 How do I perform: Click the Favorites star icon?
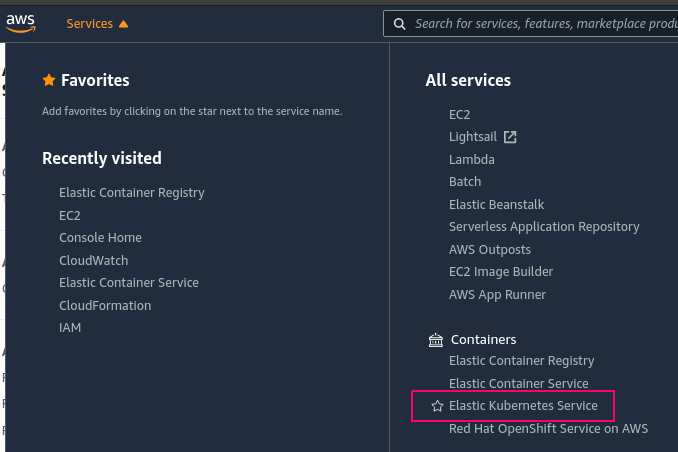[49, 80]
